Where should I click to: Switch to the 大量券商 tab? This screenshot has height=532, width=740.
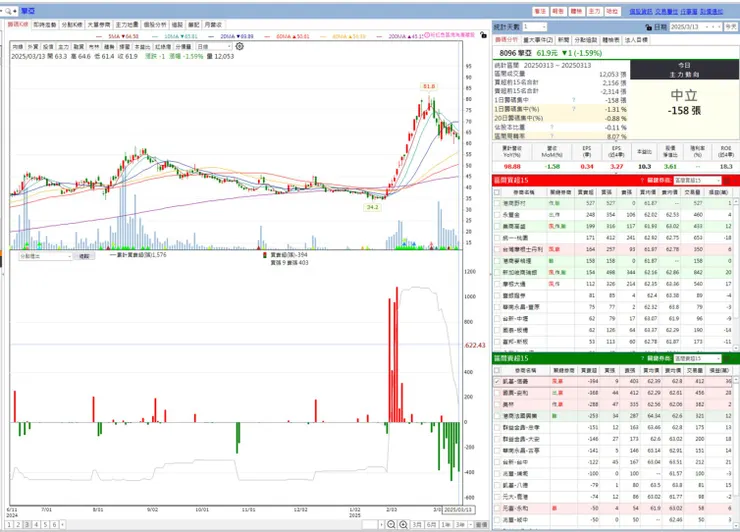pos(99,25)
